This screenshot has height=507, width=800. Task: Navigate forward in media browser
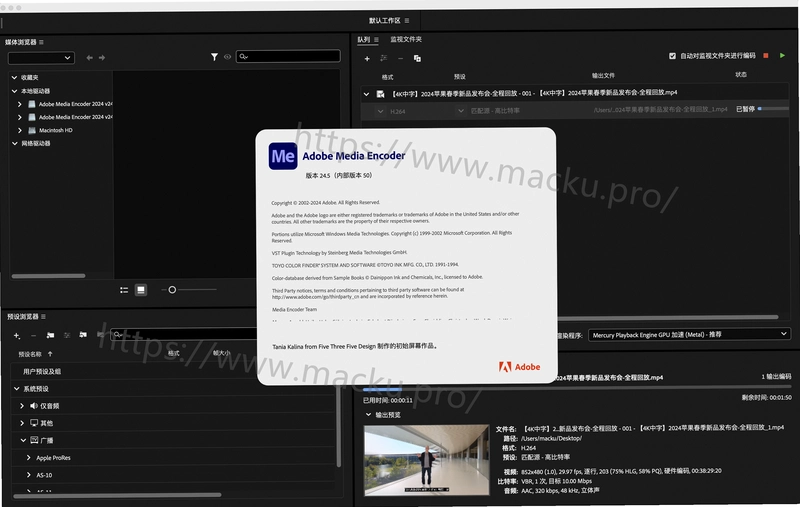[x=102, y=58]
